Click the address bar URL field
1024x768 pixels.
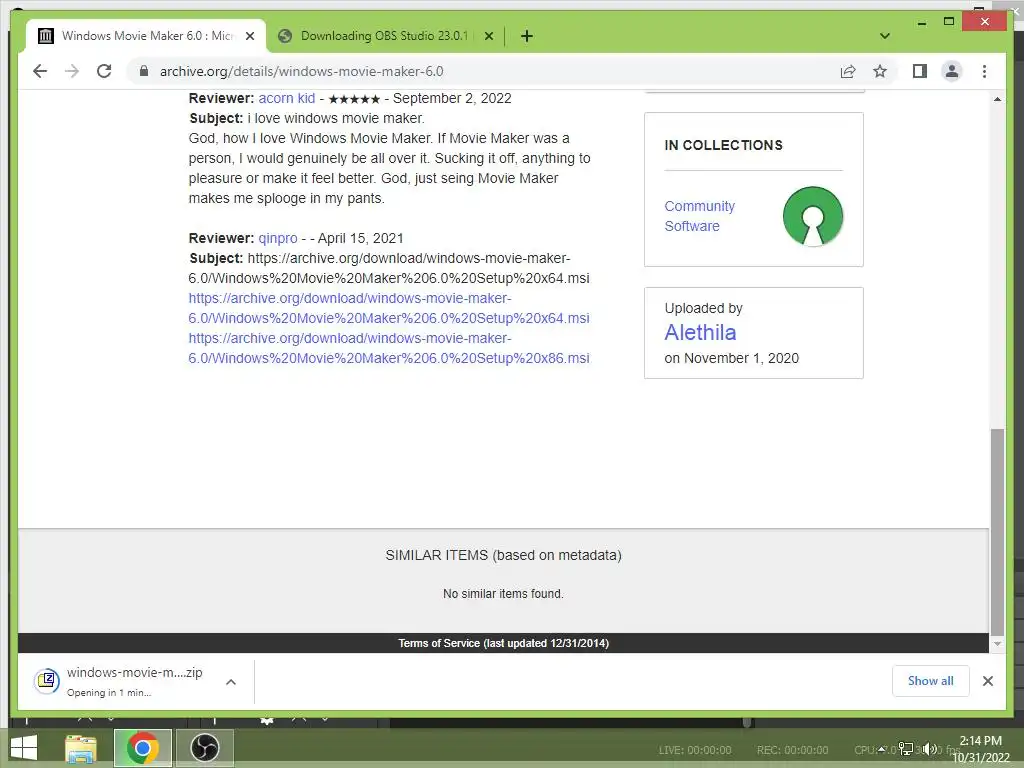[483, 71]
